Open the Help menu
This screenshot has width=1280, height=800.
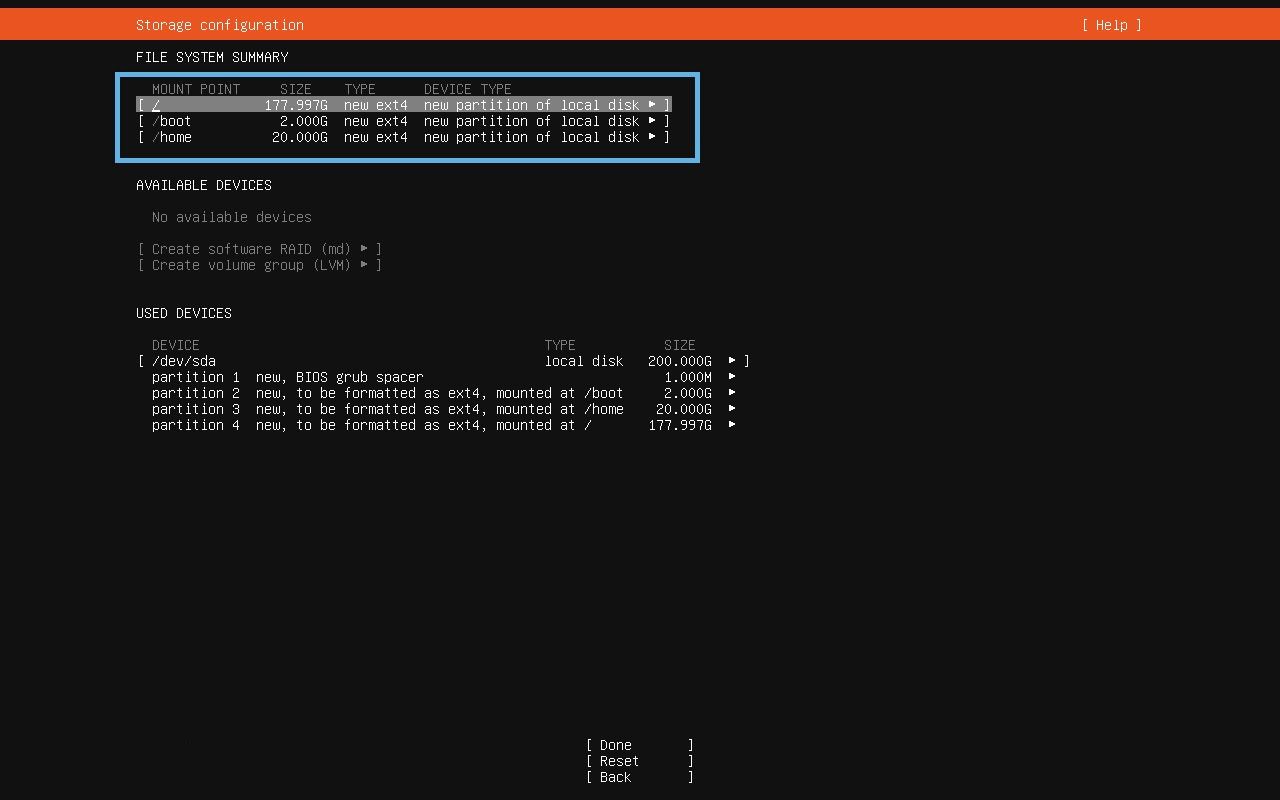(1110, 25)
